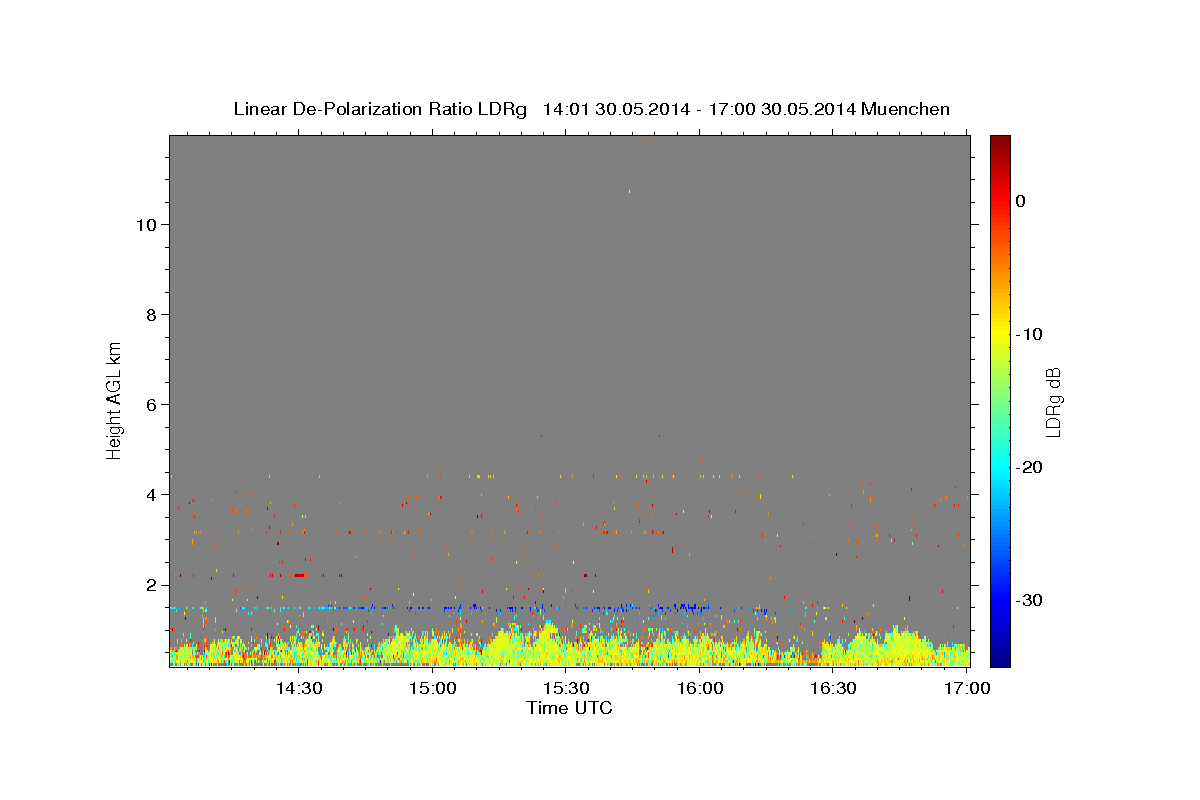
Task: Click the colorbar tick label -30
Action: [x=1030, y=600]
